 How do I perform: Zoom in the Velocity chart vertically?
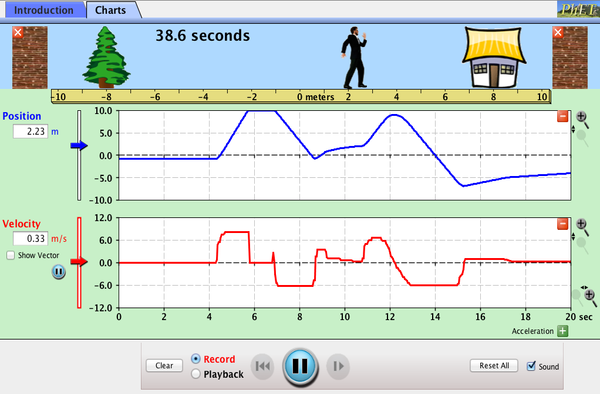[582, 226]
